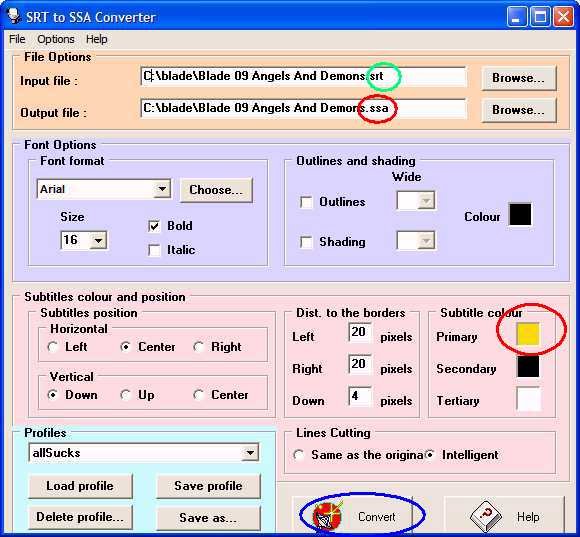The image size is (580, 537).
Task: Click the Load profile button
Action: pos(80,486)
